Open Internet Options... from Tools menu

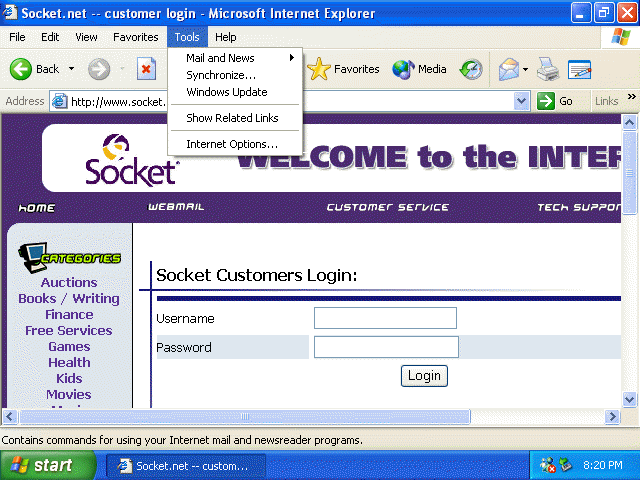click(x=235, y=144)
